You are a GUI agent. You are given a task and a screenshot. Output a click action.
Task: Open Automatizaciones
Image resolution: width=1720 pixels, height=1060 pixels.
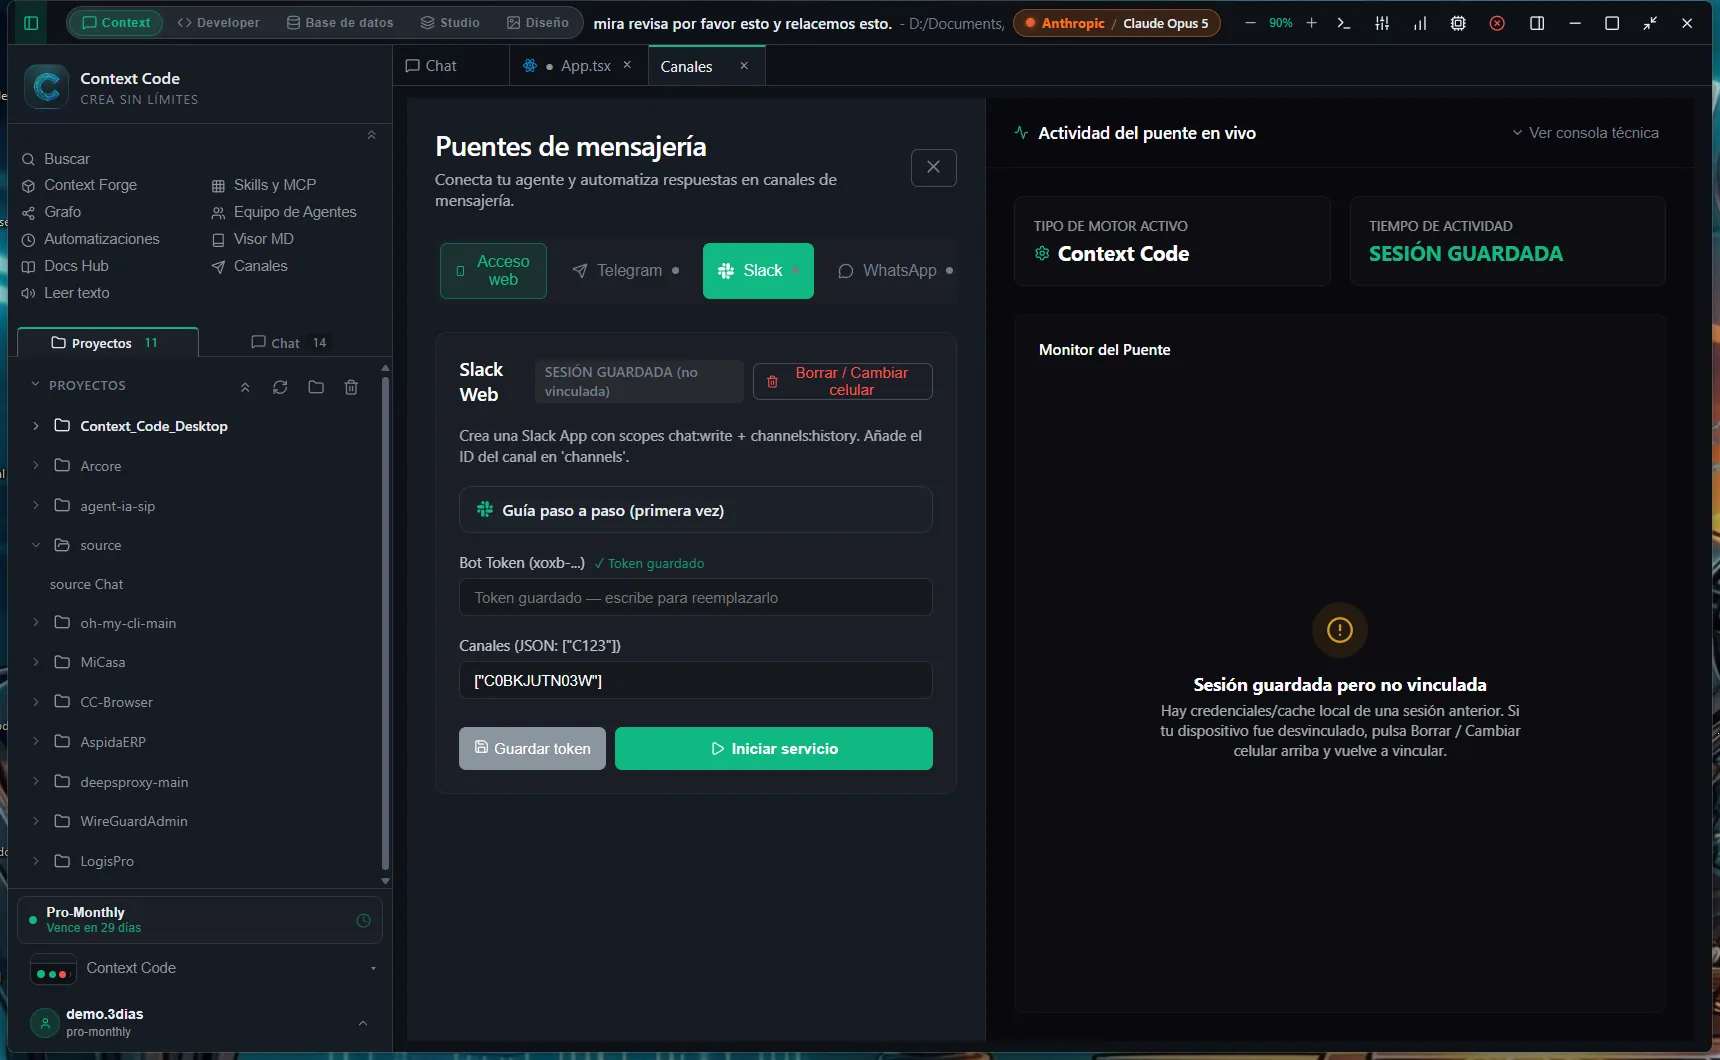pos(90,239)
